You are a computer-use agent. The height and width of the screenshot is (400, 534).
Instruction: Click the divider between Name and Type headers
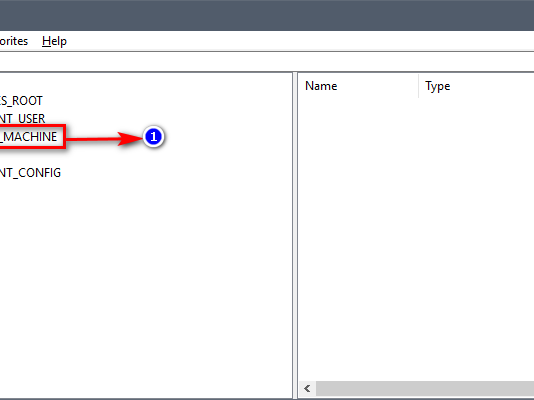[419, 86]
